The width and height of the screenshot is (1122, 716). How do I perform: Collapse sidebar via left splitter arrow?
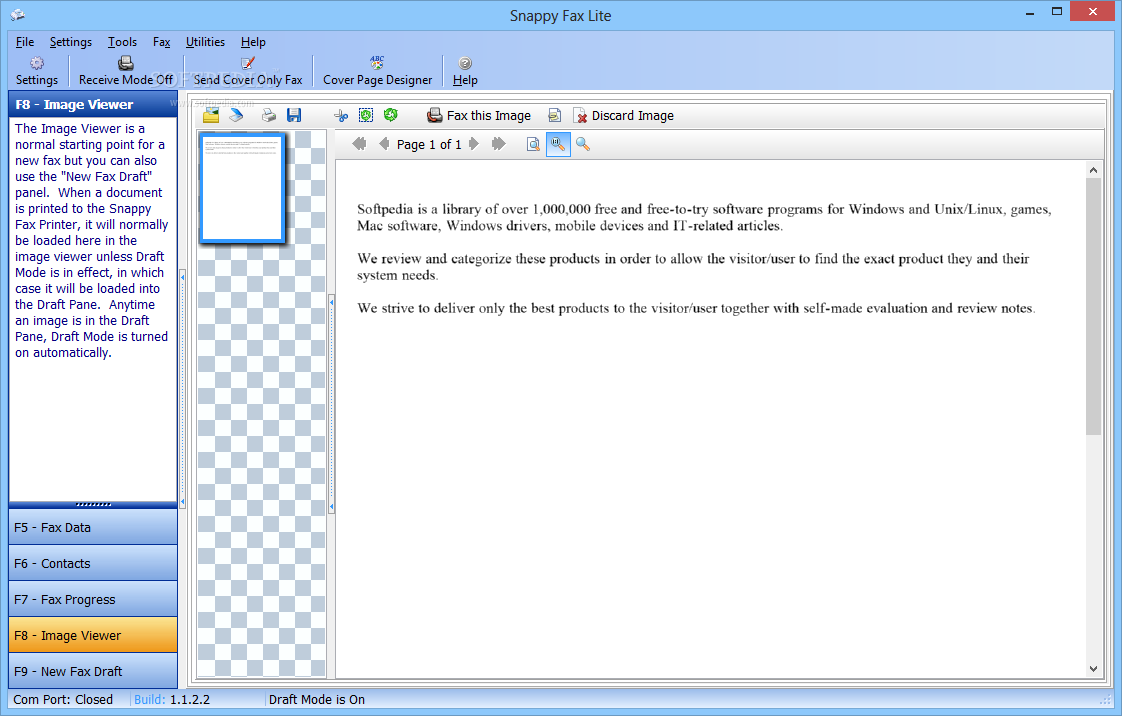[x=182, y=388]
